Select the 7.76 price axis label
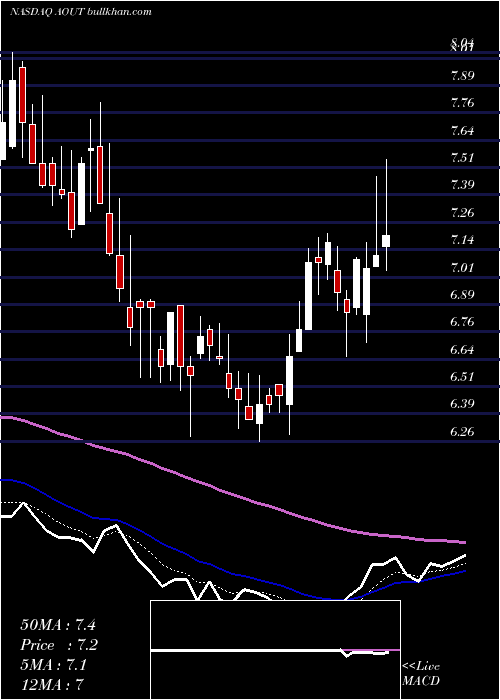 (x=462, y=103)
